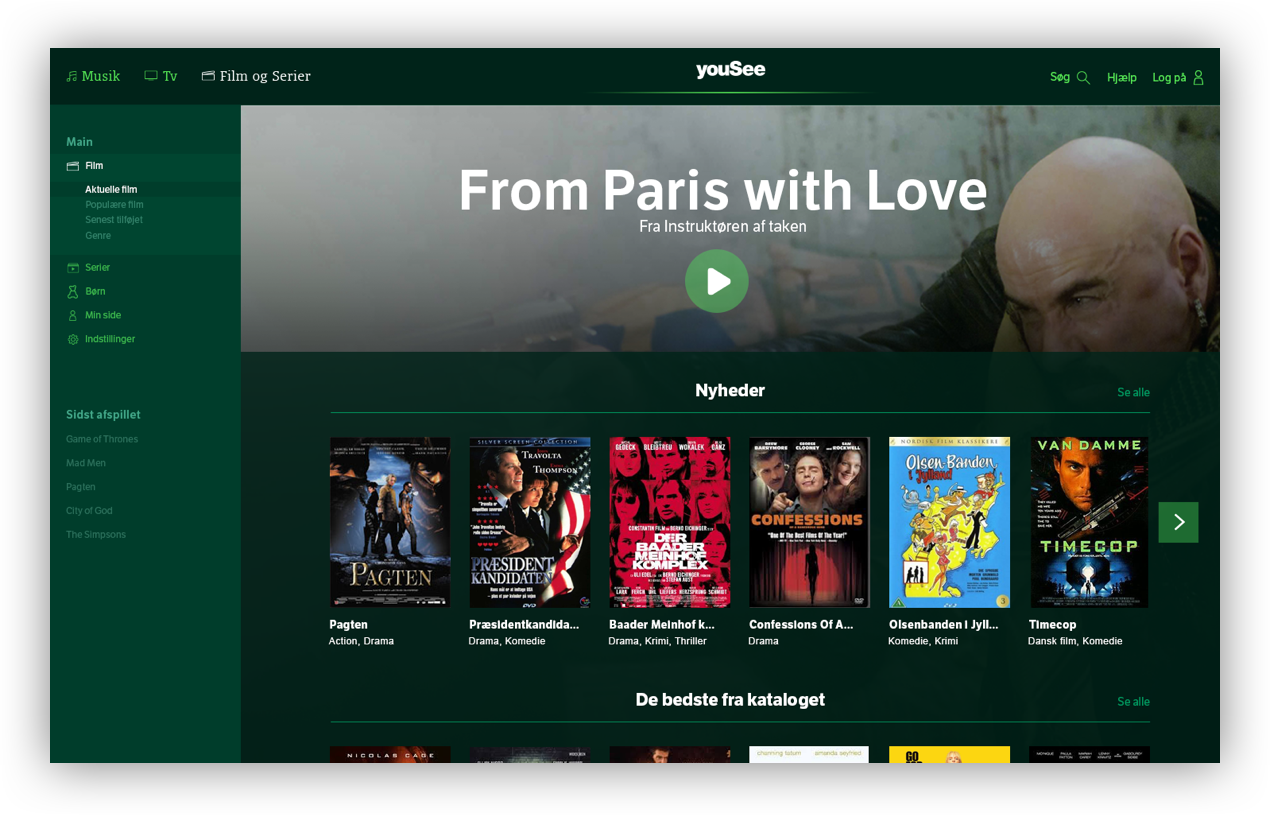Open the Musik section
Screen dimensions: 1270x815
tap(93, 76)
